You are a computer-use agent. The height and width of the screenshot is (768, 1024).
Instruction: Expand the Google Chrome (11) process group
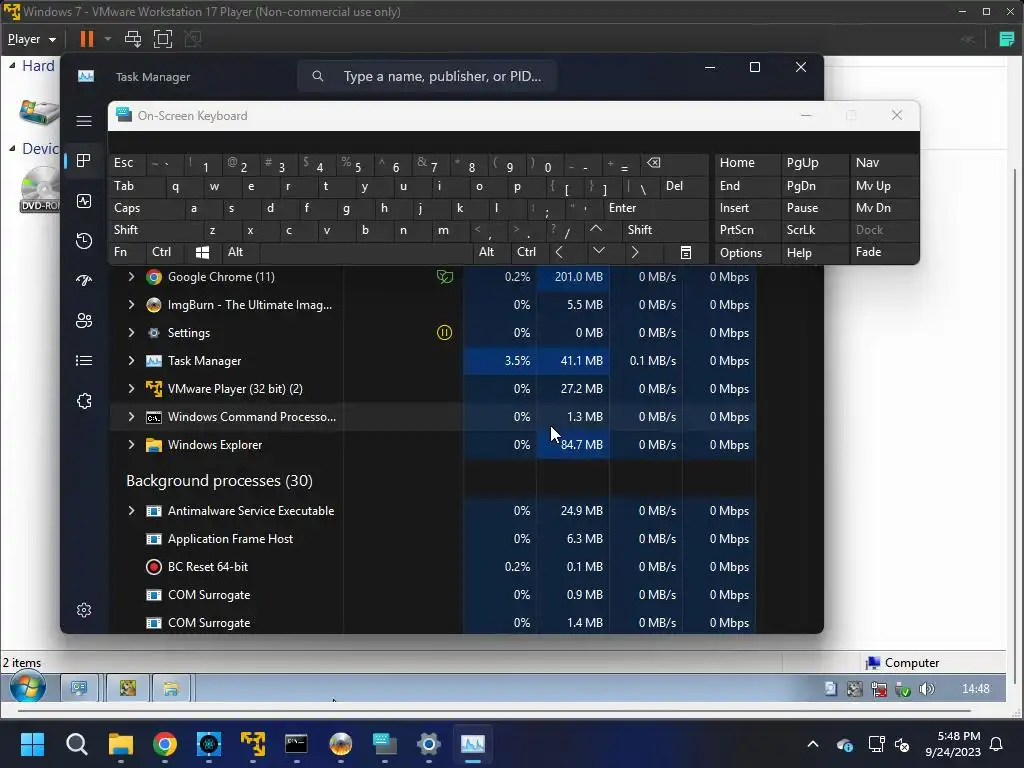pos(131,277)
